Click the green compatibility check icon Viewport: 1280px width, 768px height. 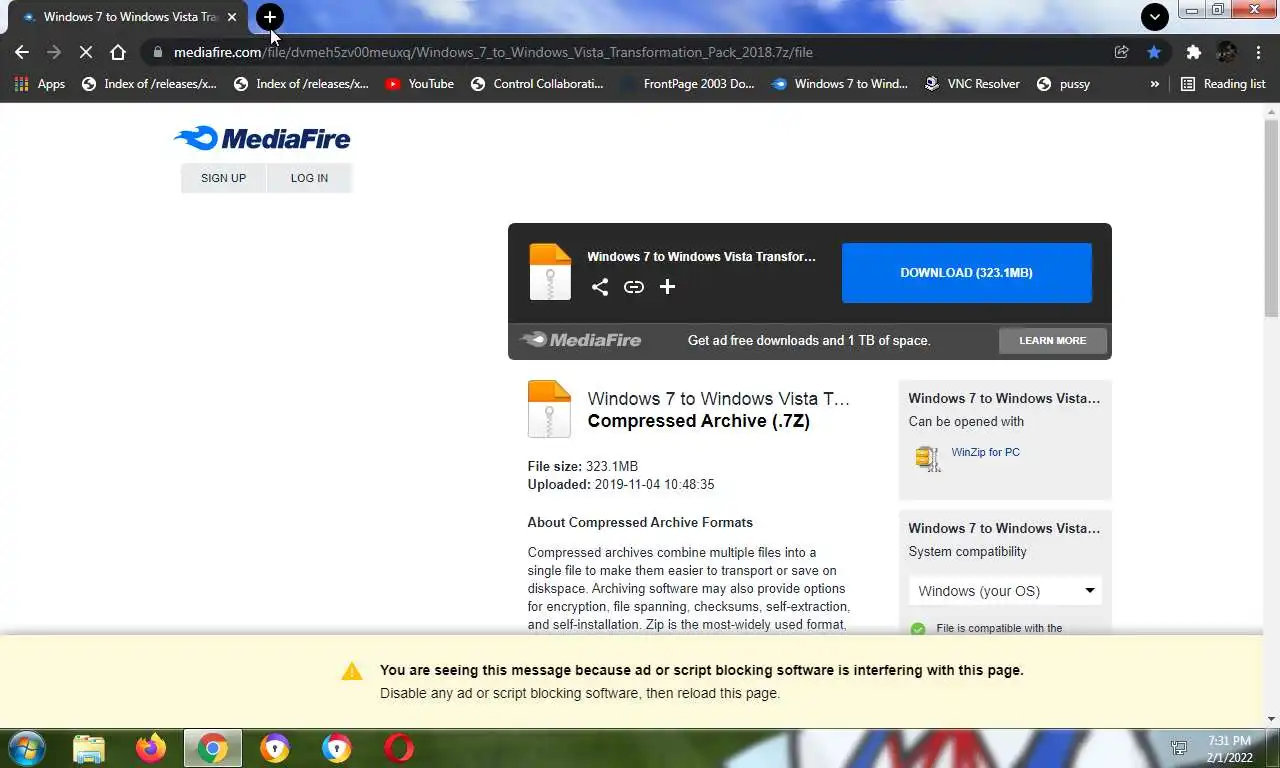tap(918, 629)
